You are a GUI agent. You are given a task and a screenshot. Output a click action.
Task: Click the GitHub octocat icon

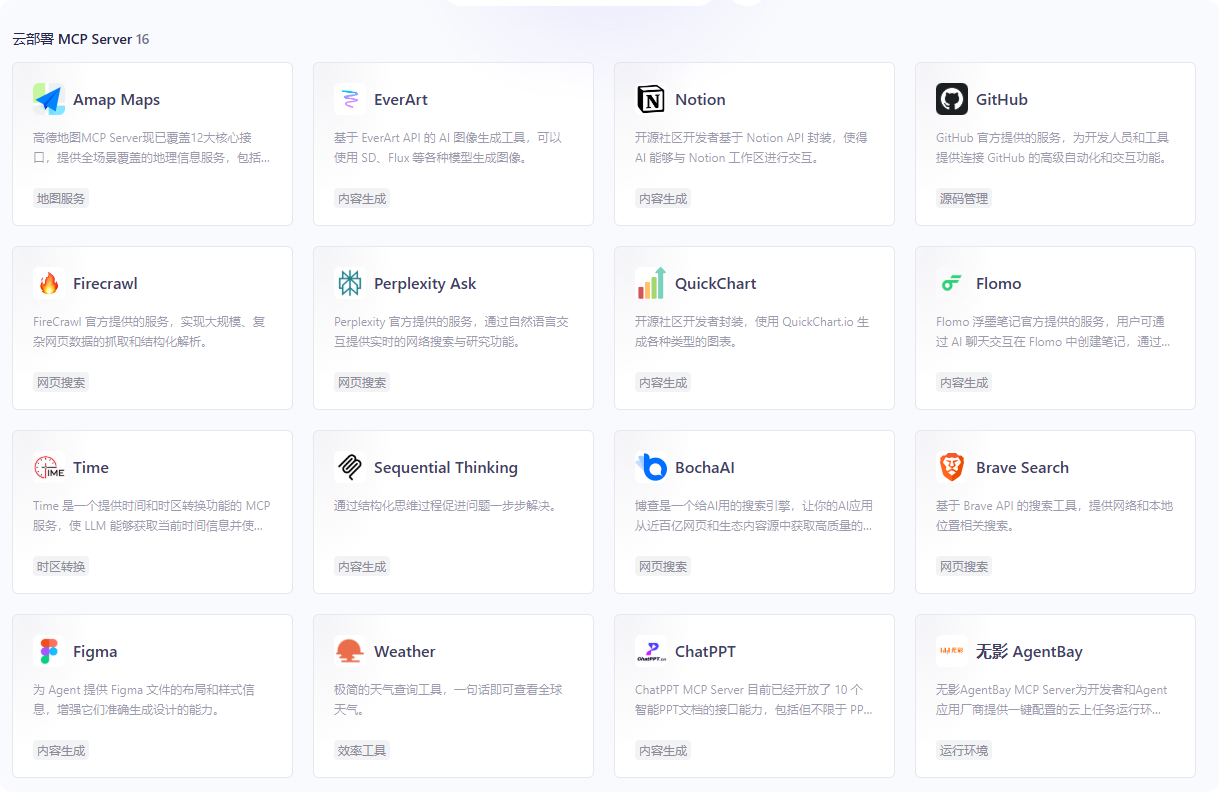[x=952, y=99]
